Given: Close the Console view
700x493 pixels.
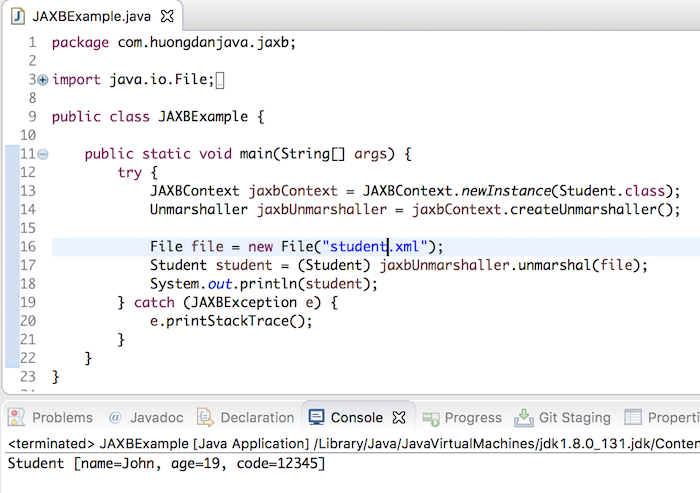Looking at the screenshot, I should pos(399,418).
